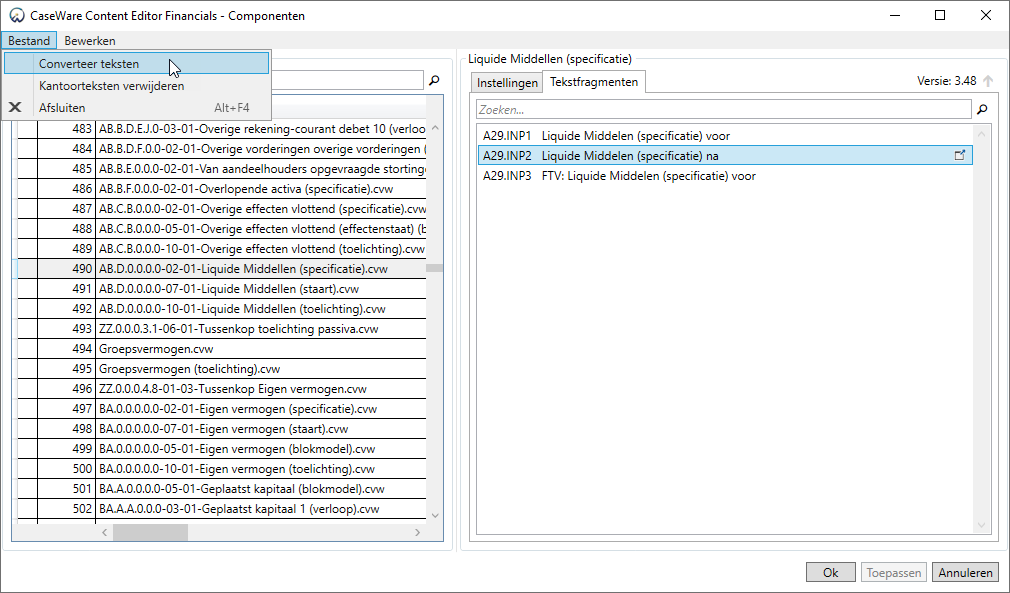Viewport: 1010px width, 593px height.
Task: Switch to the Tekstfragmenten tab
Action: (594, 82)
